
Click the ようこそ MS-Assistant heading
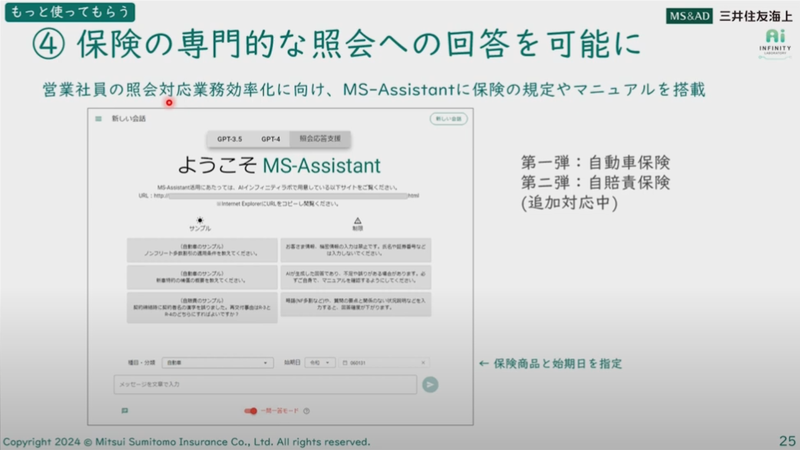click(x=279, y=165)
